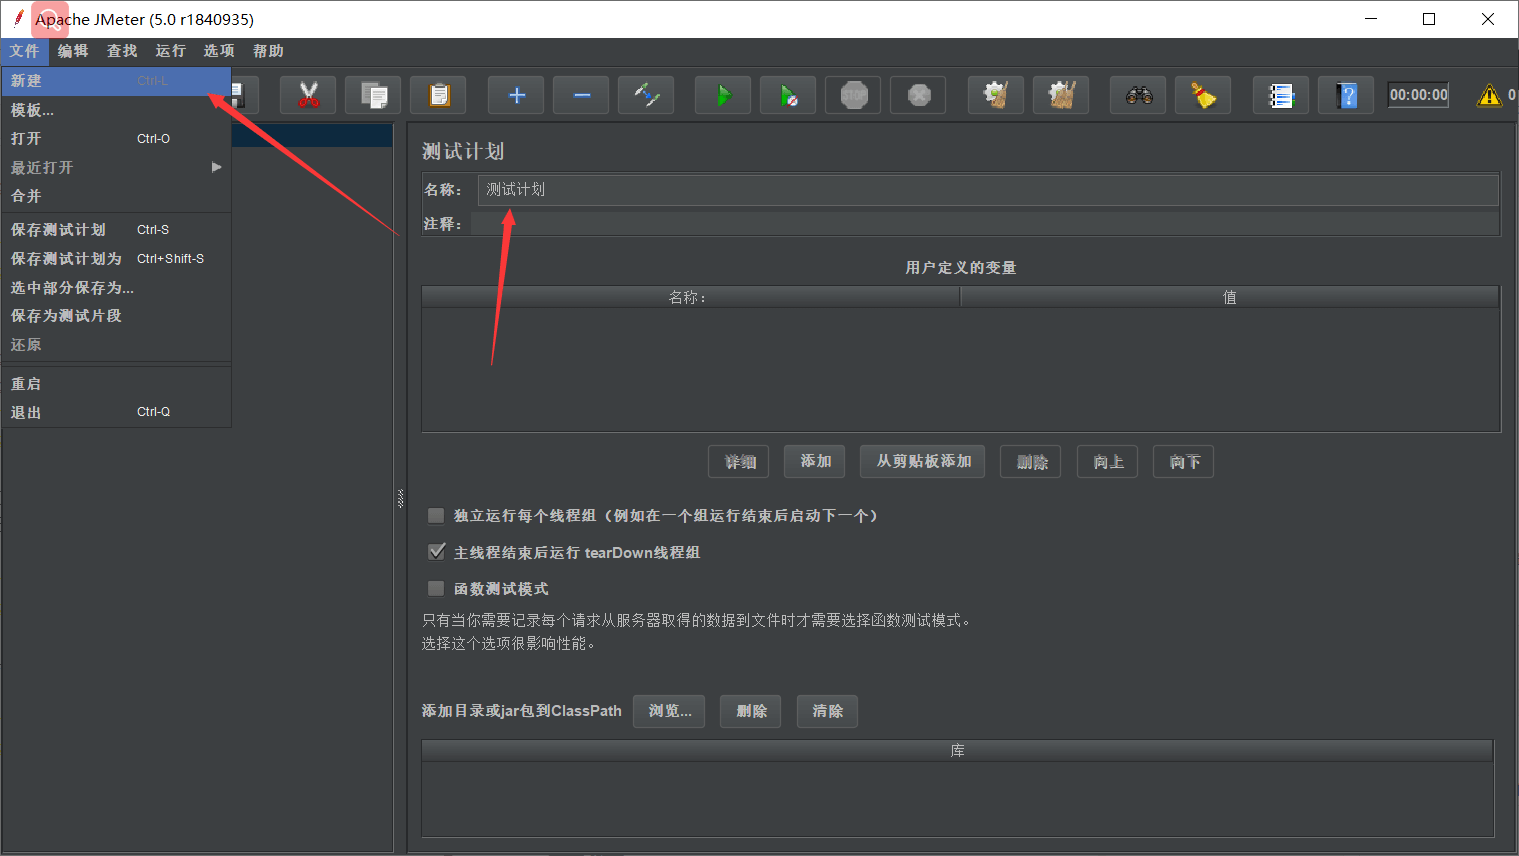This screenshot has width=1519, height=856.
Task: Open Search with the binoculars icon
Action: 1138,95
